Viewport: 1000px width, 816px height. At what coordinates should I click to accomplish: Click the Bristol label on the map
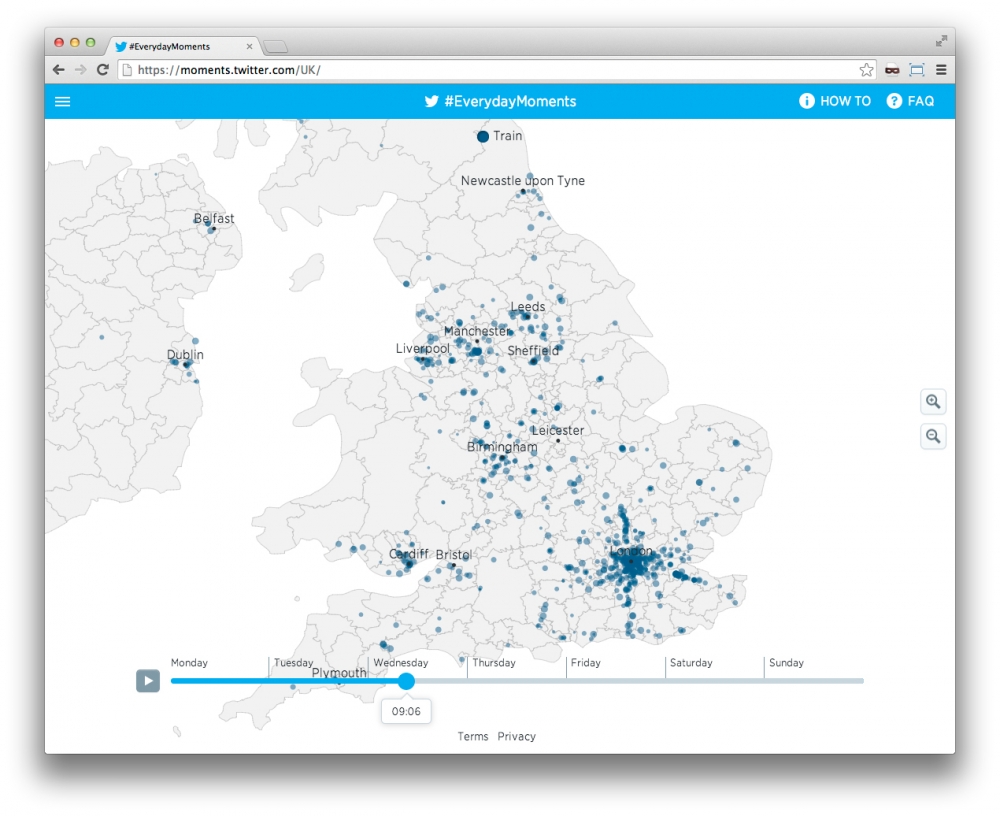click(x=453, y=555)
